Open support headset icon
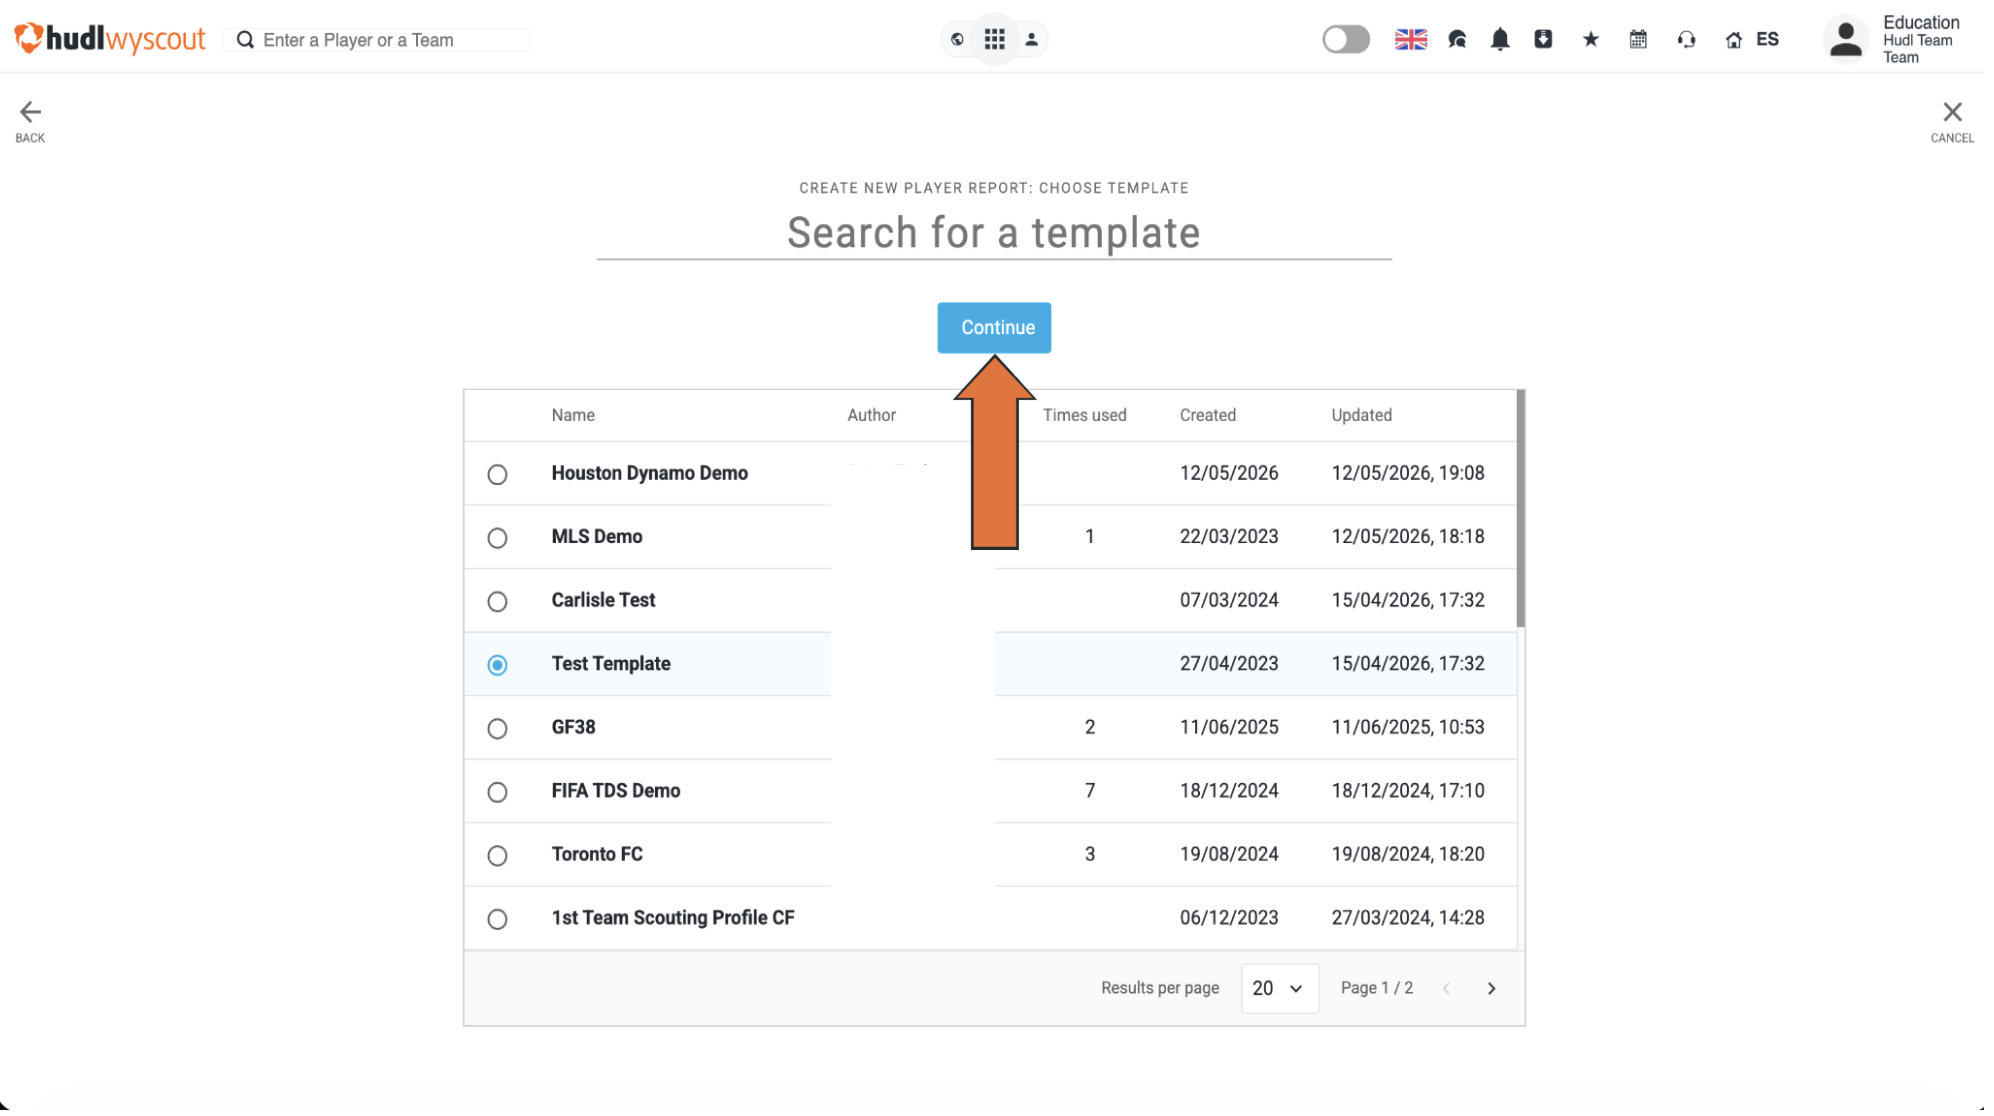This screenshot has width=1994, height=1116. tap(1686, 40)
